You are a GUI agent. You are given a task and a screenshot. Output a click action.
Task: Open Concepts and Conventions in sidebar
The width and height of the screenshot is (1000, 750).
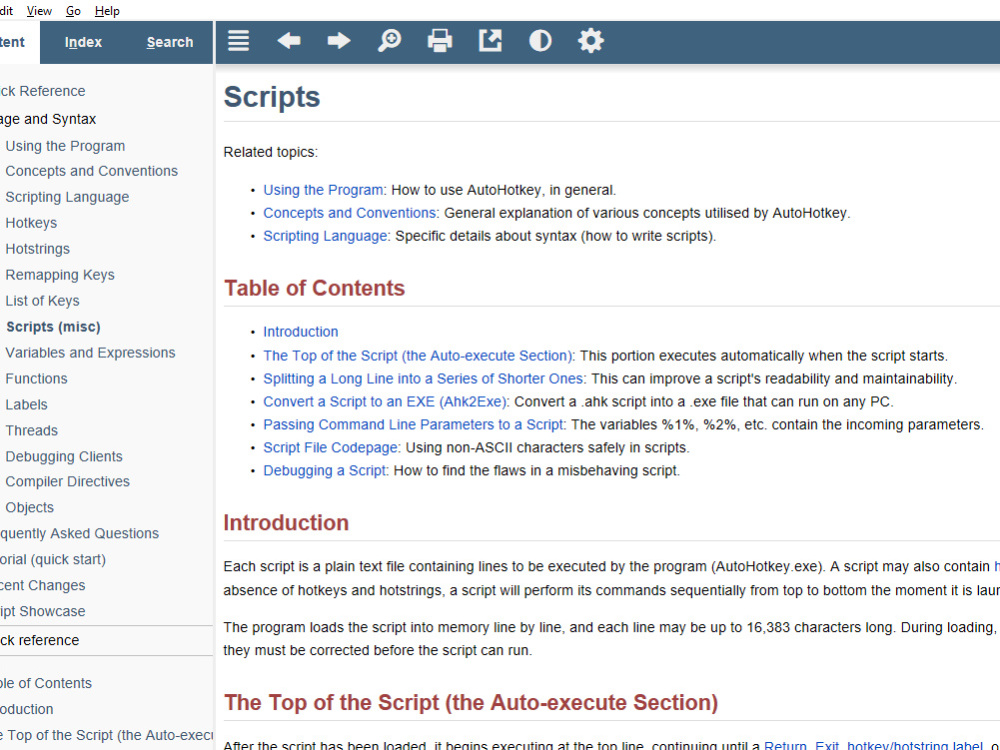pyautogui.click(x=91, y=171)
